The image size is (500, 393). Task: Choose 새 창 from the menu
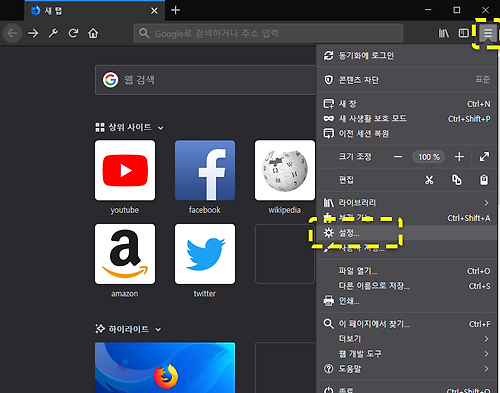tap(406, 104)
